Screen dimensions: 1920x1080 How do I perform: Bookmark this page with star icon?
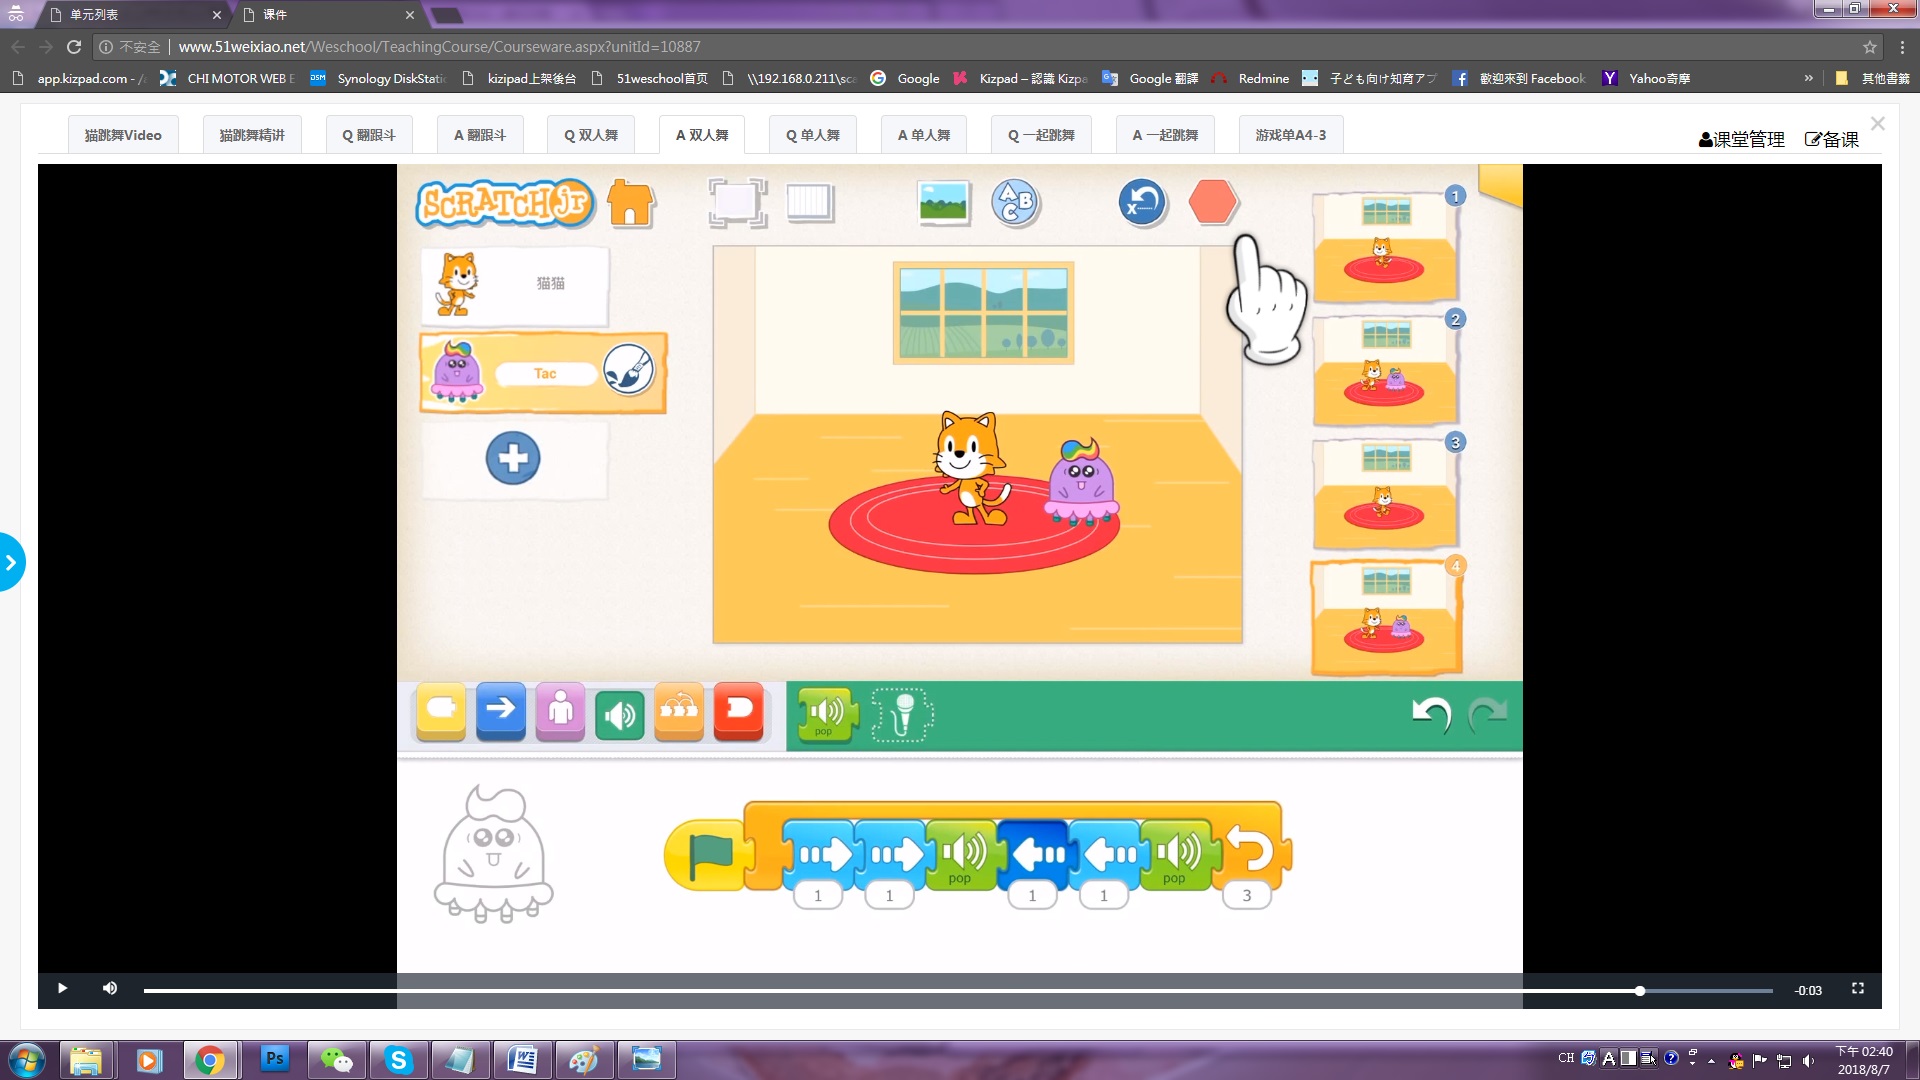coord(1870,47)
